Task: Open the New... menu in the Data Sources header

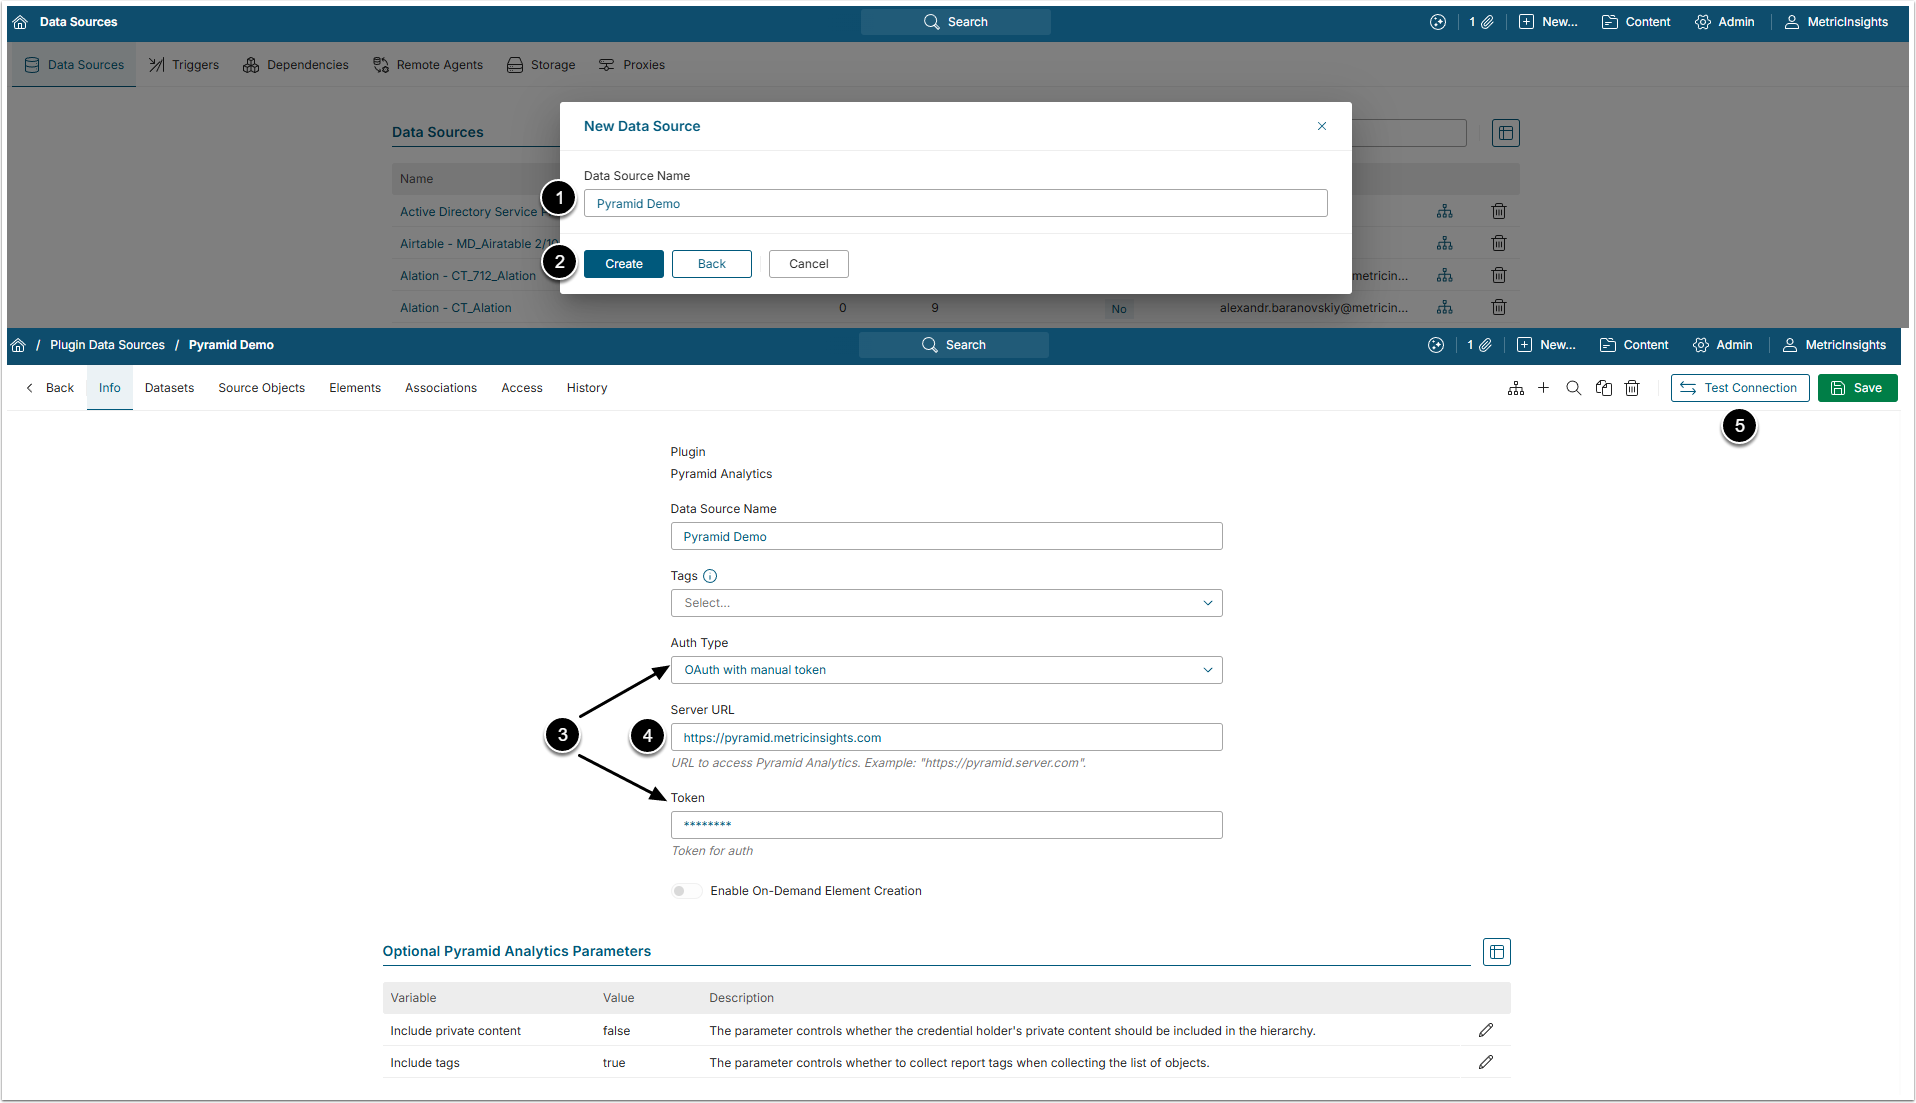Action: (x=1548, y=22)
